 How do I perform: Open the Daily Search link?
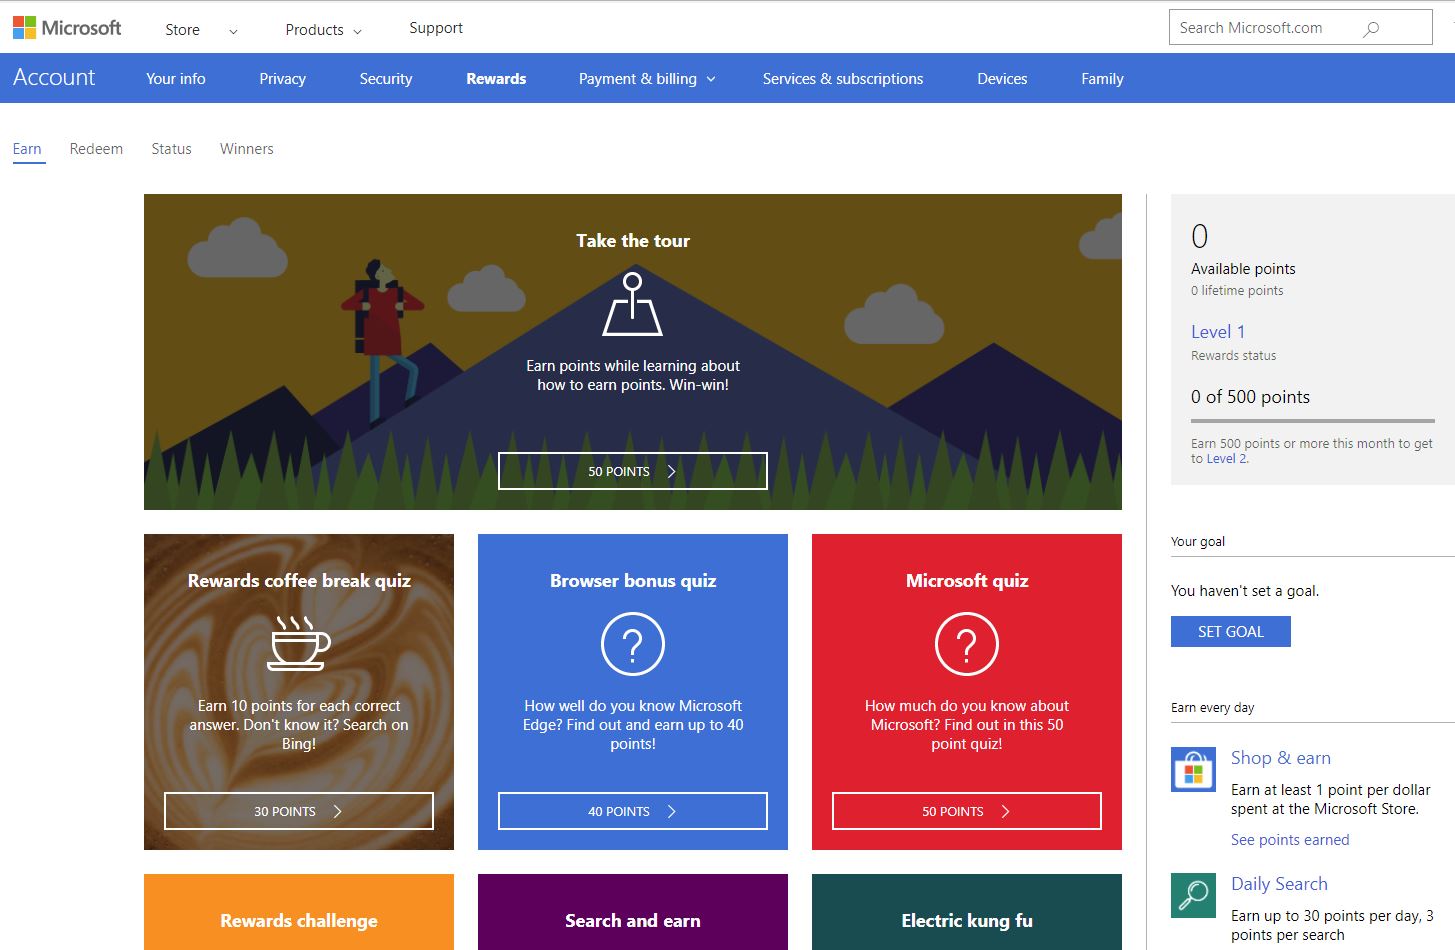pyautogui.click(x=1279, y=884)
